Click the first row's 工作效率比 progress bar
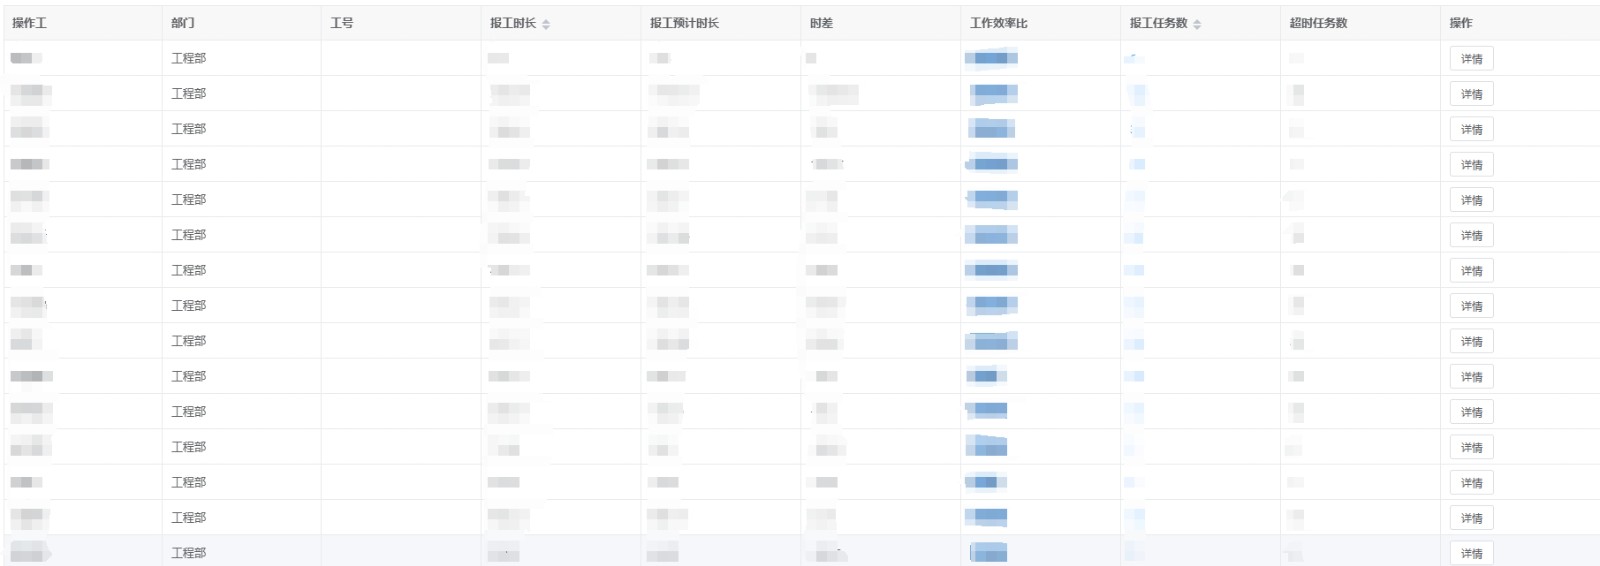The image size is (1600, 566). pyautogui.click(x=991, y=58)
